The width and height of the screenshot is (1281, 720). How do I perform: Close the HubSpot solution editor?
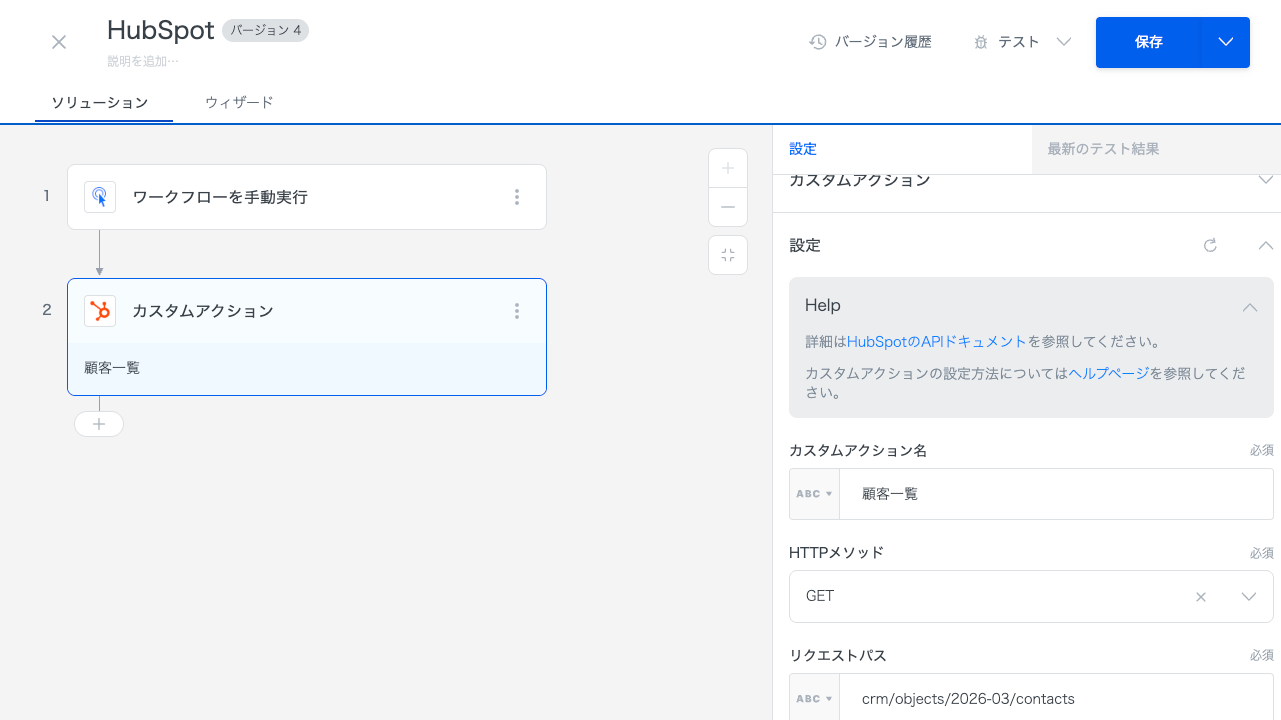(59, 42)
